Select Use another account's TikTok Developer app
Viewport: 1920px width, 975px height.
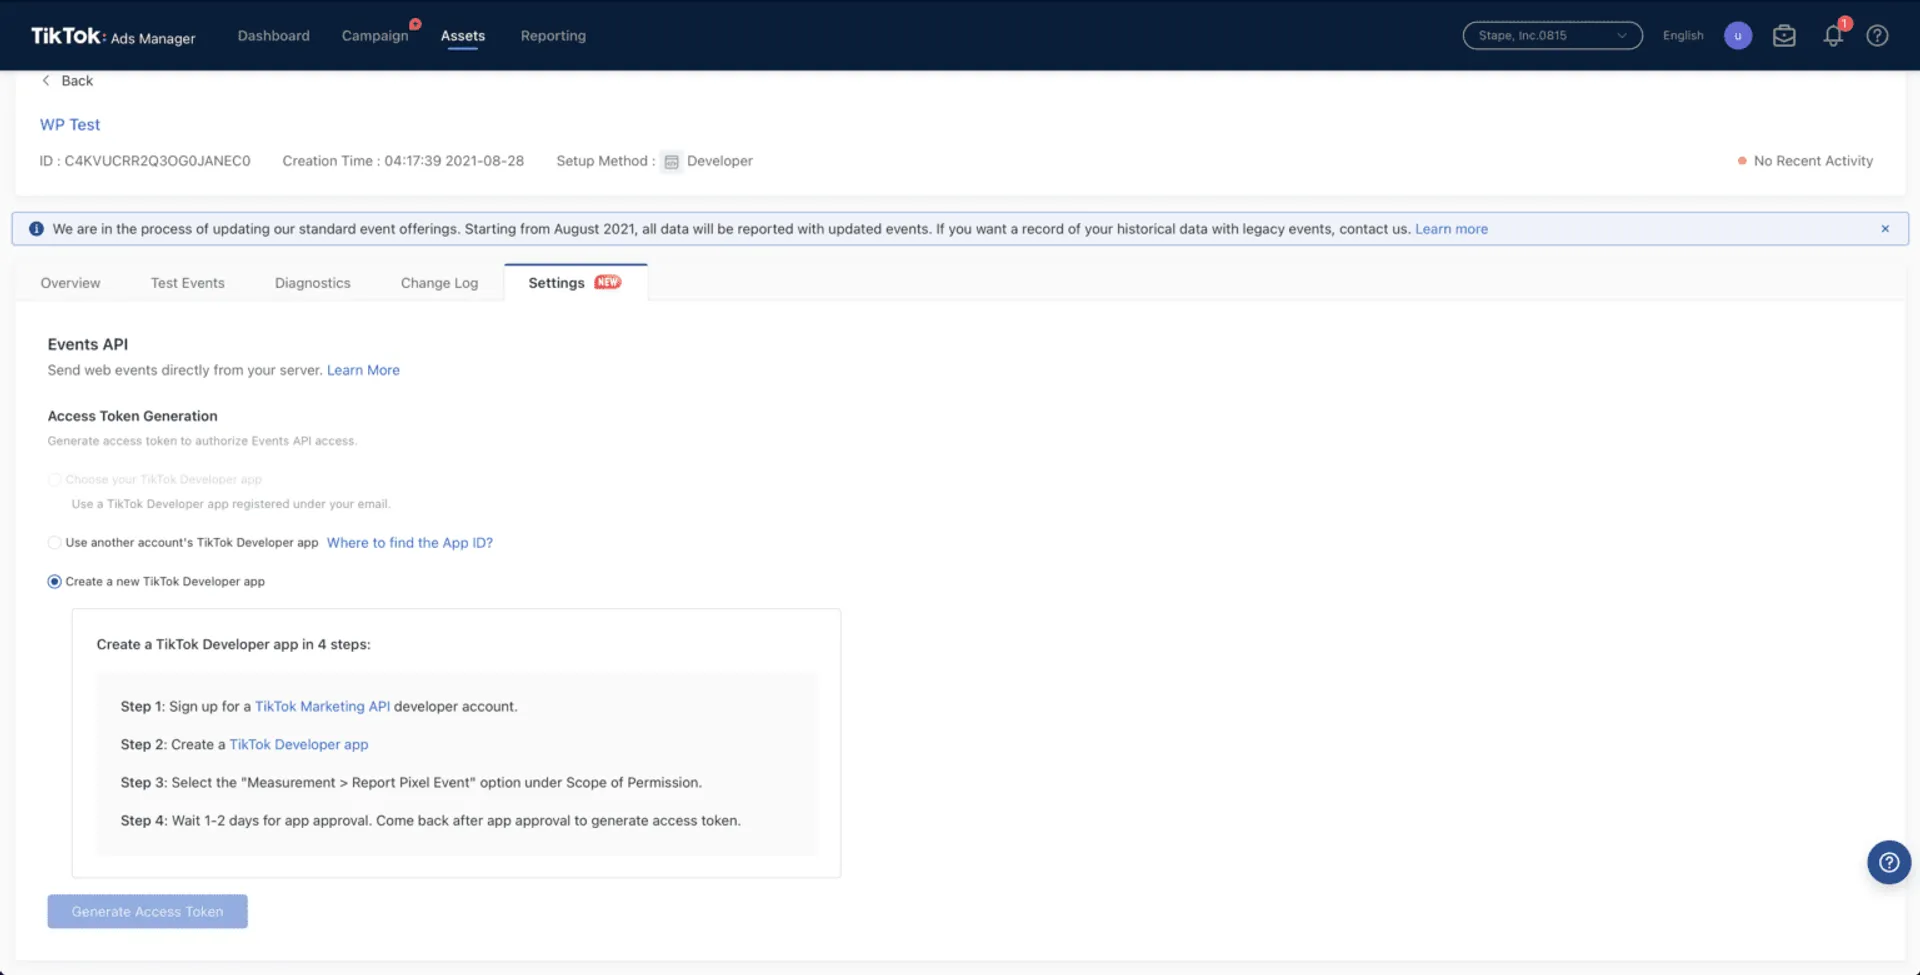54,543
